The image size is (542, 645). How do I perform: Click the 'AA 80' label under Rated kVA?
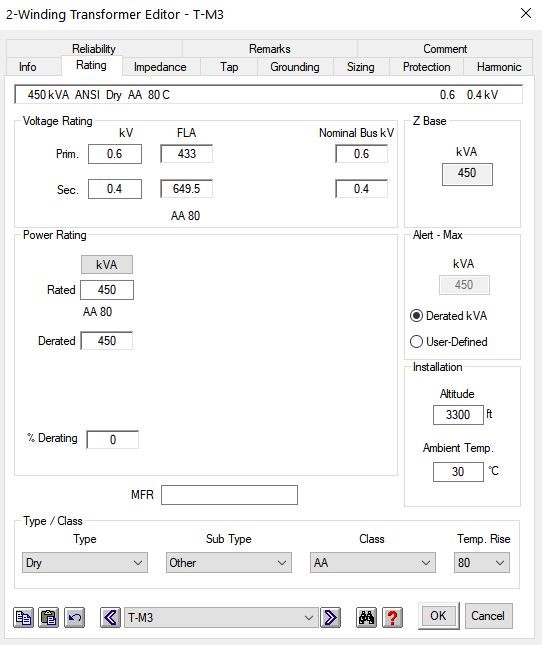[x=97, y=311]
